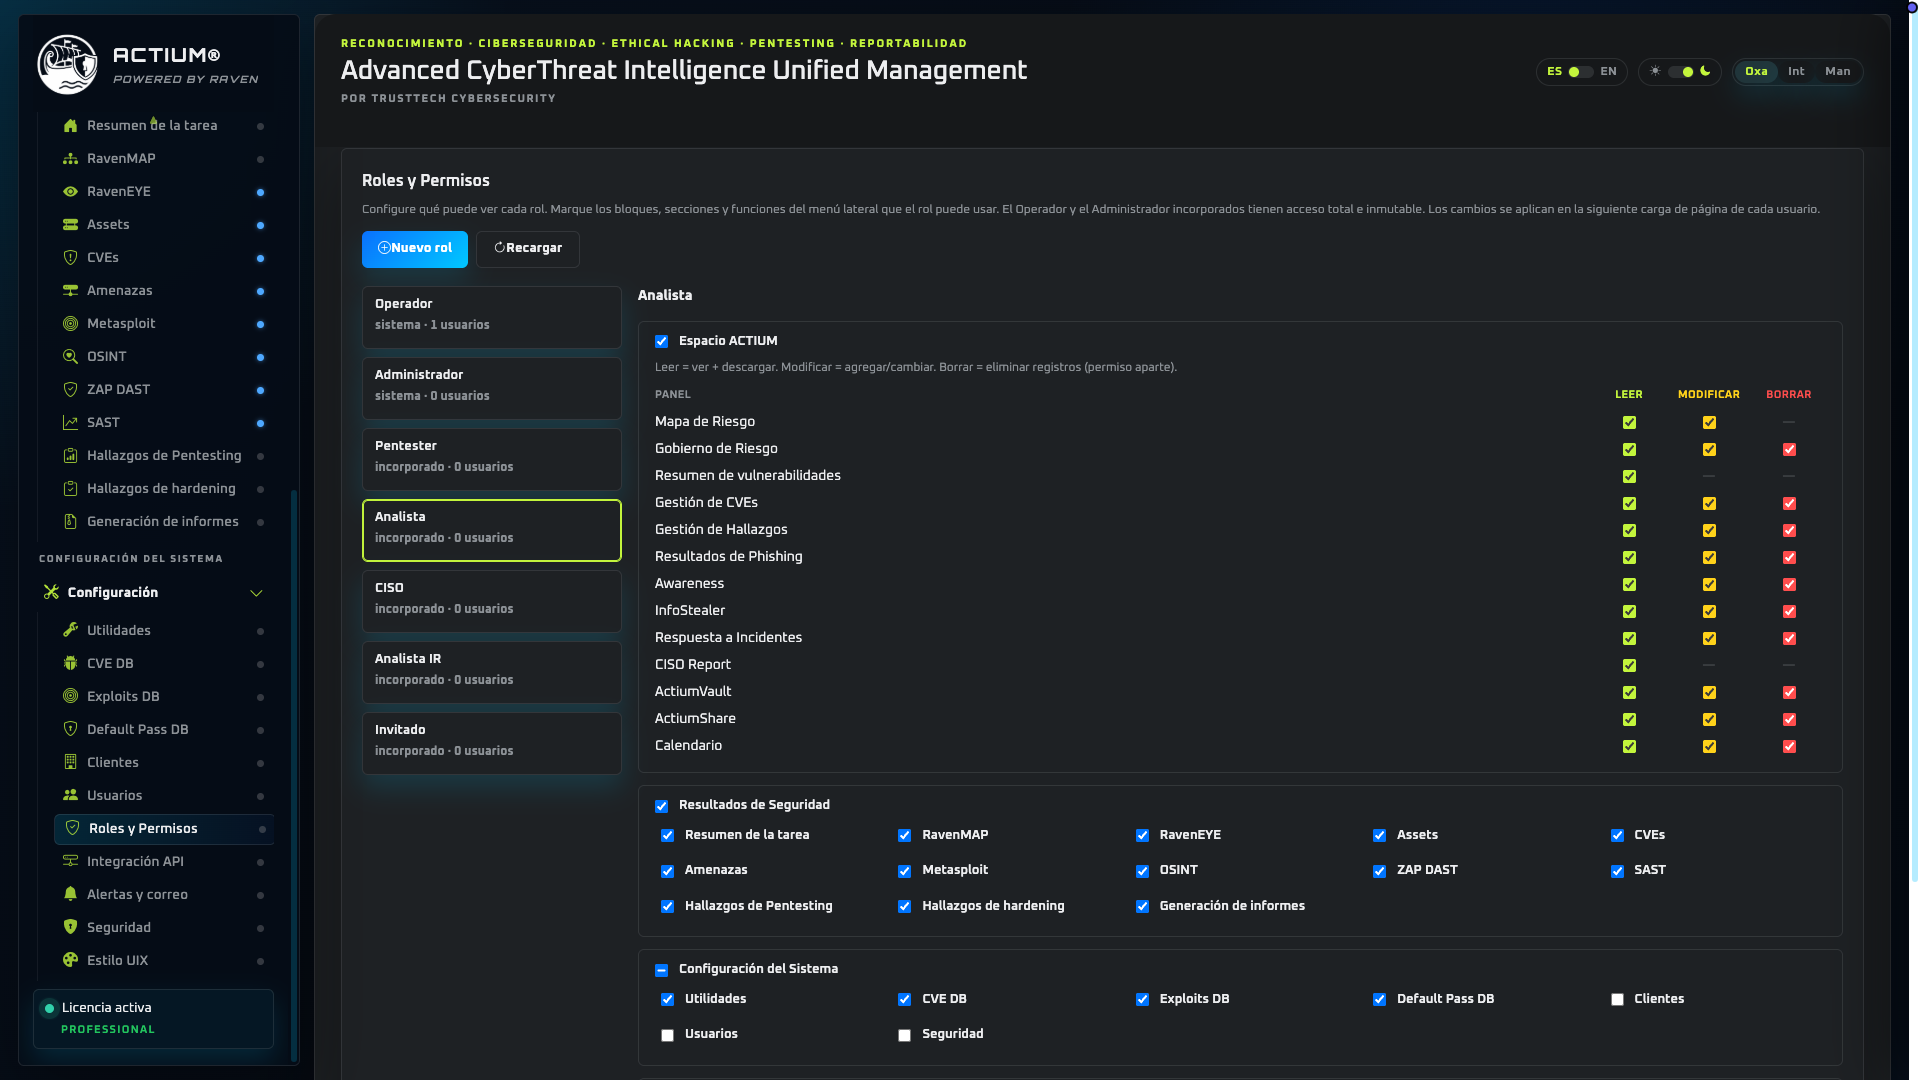Open Roles y Permisos in the sidebar

click(x=164, y=829)
